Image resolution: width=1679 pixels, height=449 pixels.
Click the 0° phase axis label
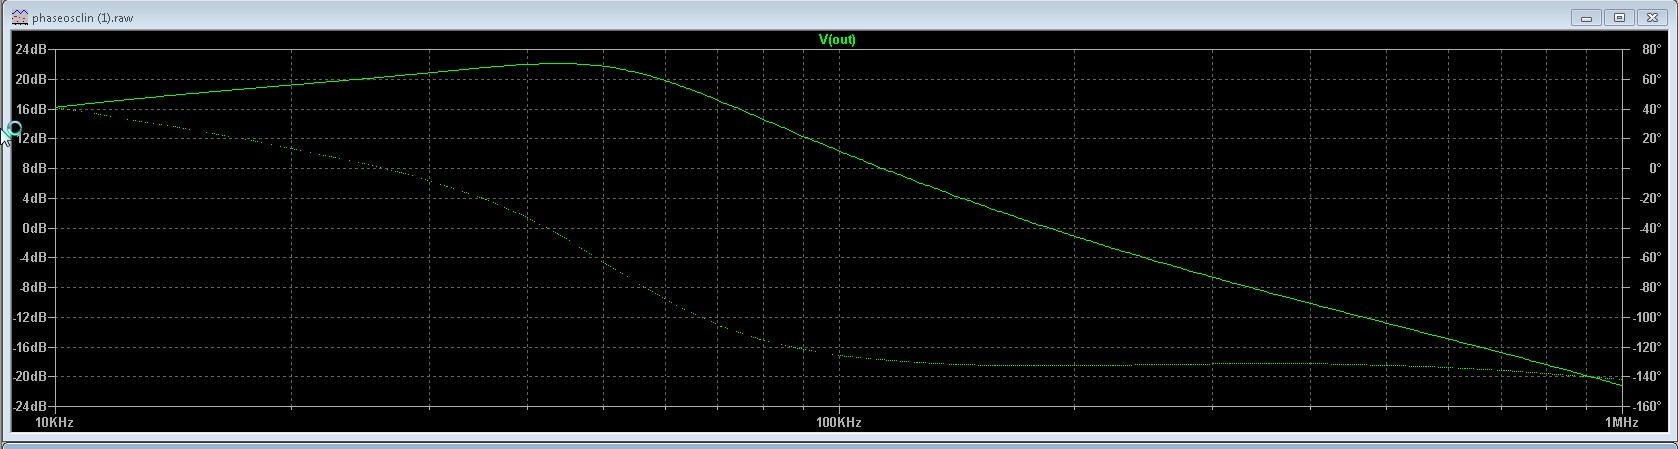(x=1654, y=168)
